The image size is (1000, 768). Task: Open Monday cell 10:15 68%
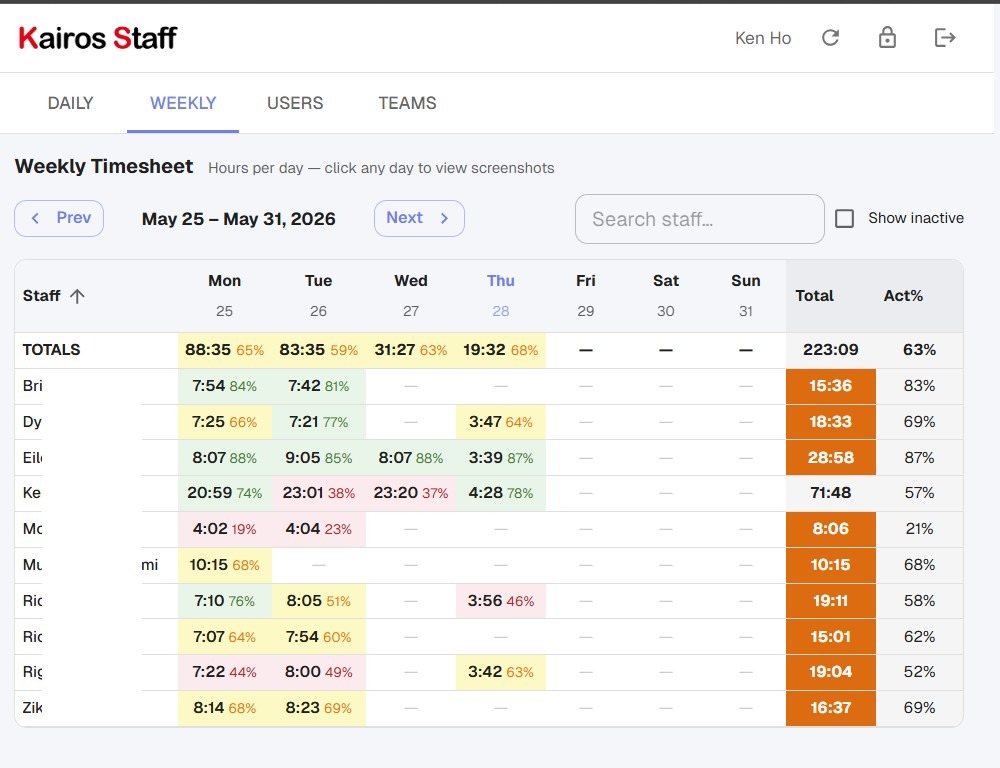pos(224,565)
